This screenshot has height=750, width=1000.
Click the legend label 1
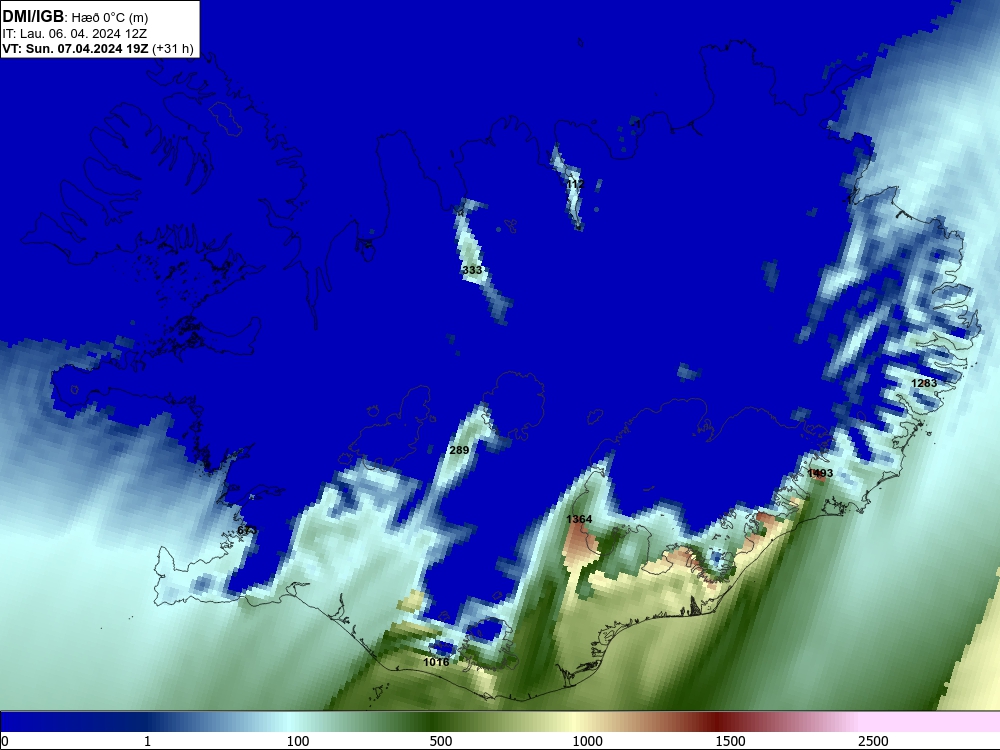pos(147,741)
